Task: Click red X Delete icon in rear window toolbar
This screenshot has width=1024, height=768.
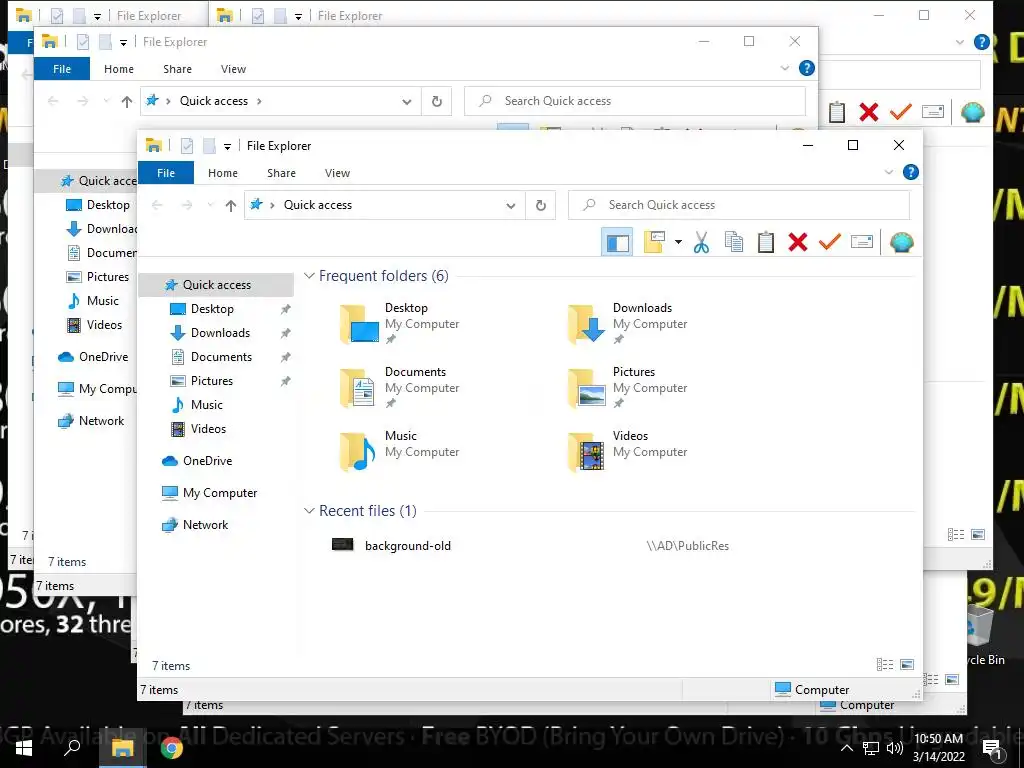Action: [x=869, y=112]
